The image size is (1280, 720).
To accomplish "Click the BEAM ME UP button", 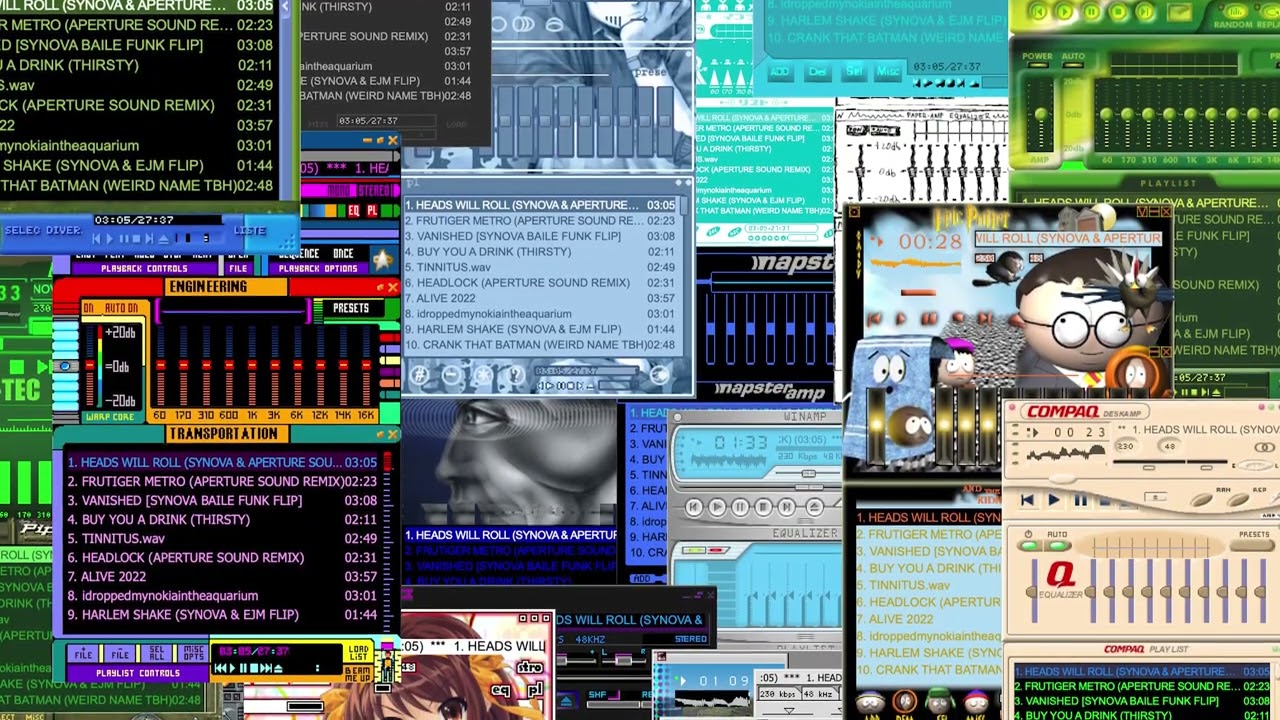I will pos(357,673).
